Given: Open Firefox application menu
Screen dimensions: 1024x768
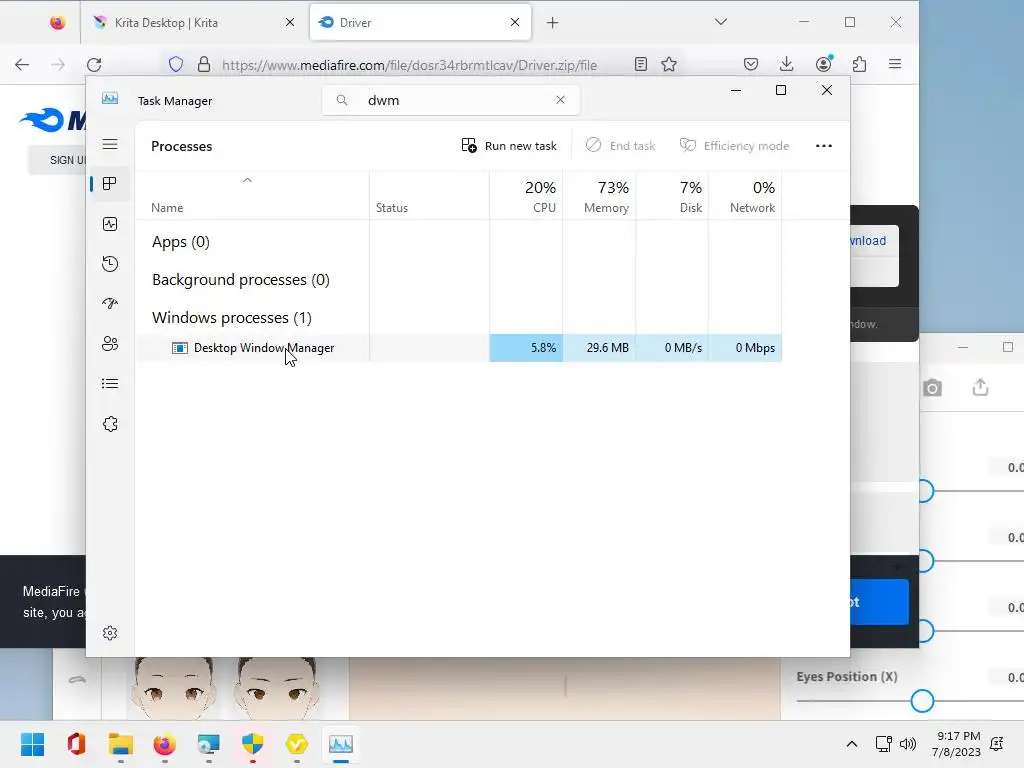Looking at the screenshot, I should [895, 64].
